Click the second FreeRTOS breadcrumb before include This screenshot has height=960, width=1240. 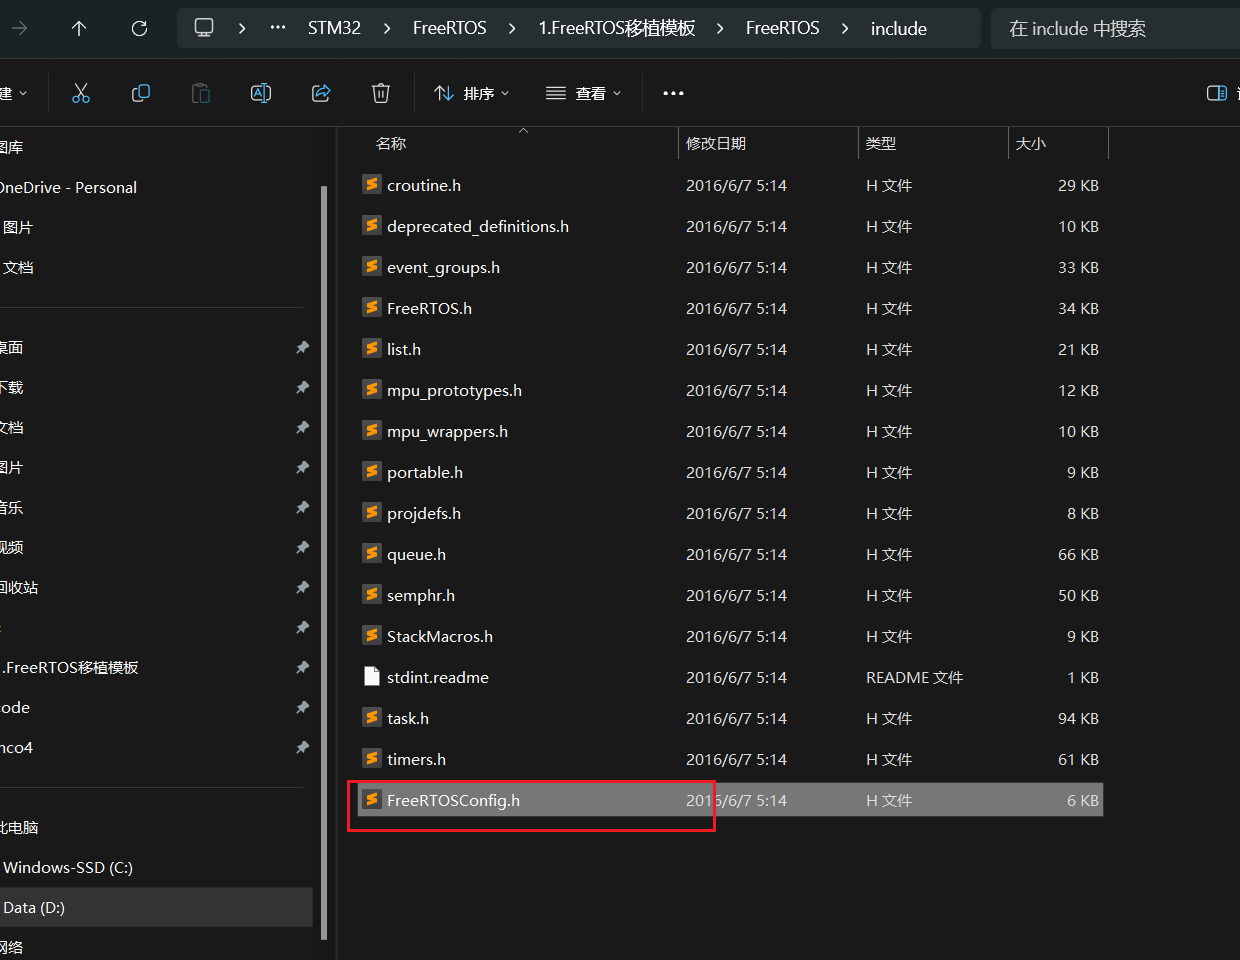[x=782, y=28]
